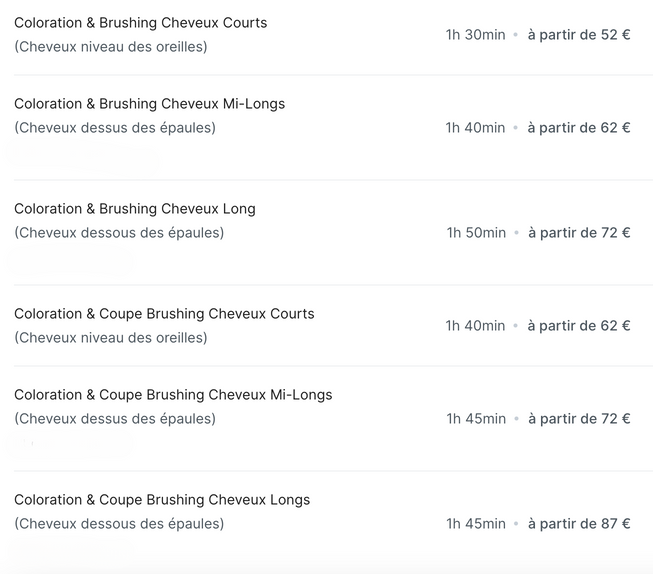Screen dimensions: 653x574
Task: Click '(Cheveux dessus des épaules)' under Brushing Mi-Longs
Action: (115, 127)
